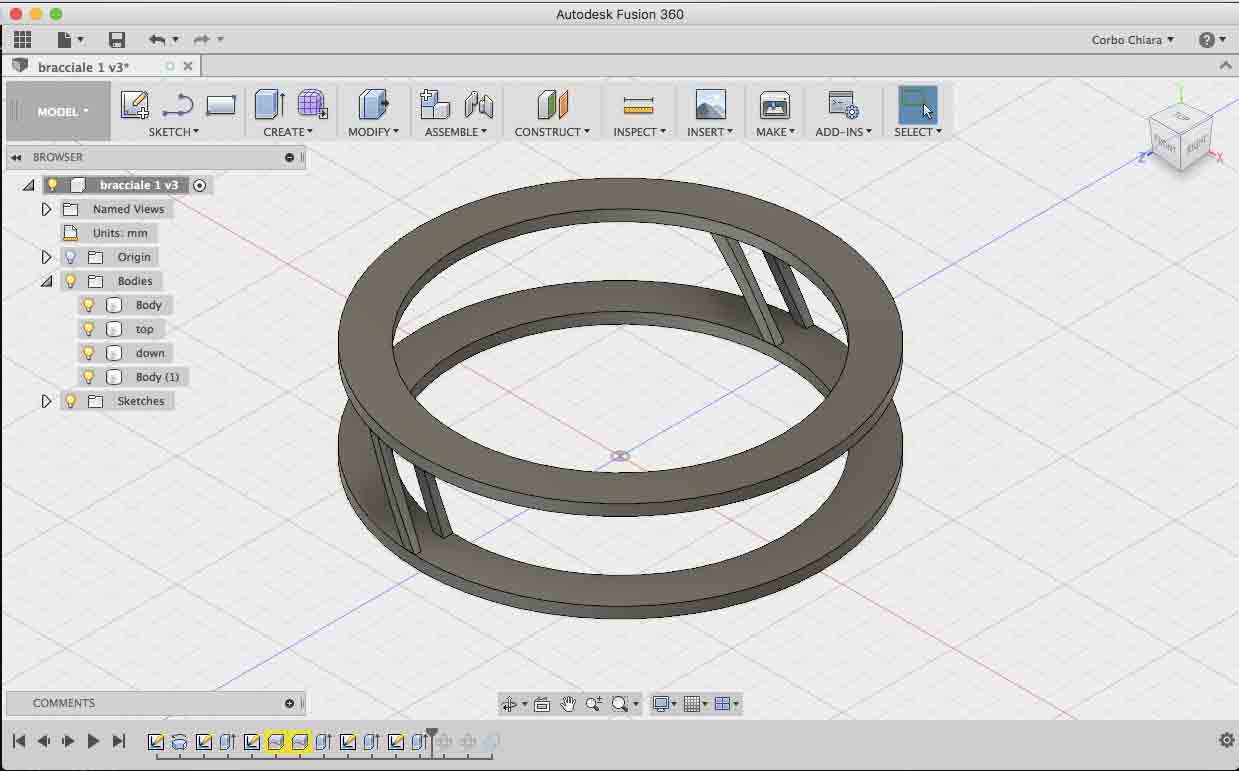Click the Press Pull modify icon

click(x=373, y=104)
